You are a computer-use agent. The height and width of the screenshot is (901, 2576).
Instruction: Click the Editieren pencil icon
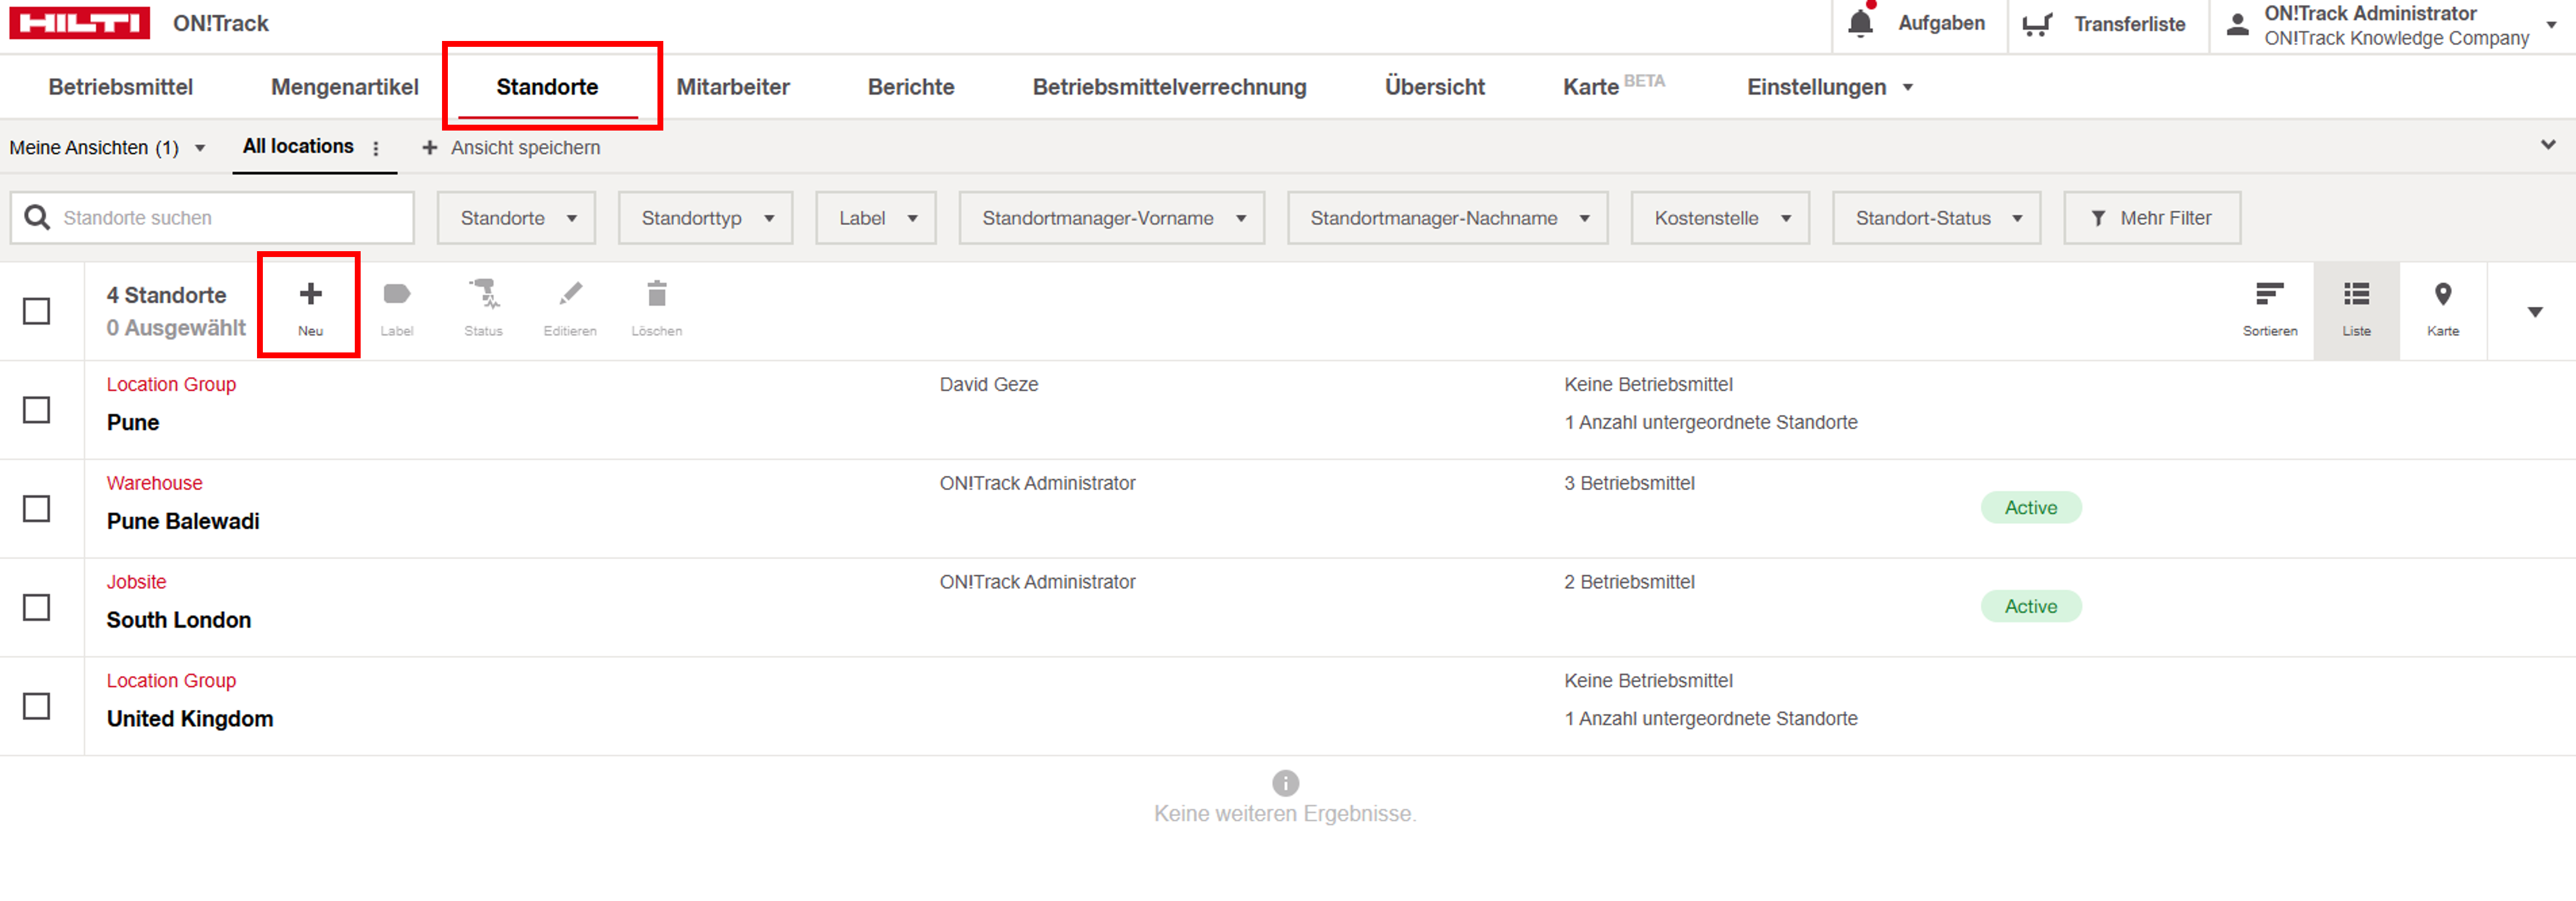(x=570, y=294)
